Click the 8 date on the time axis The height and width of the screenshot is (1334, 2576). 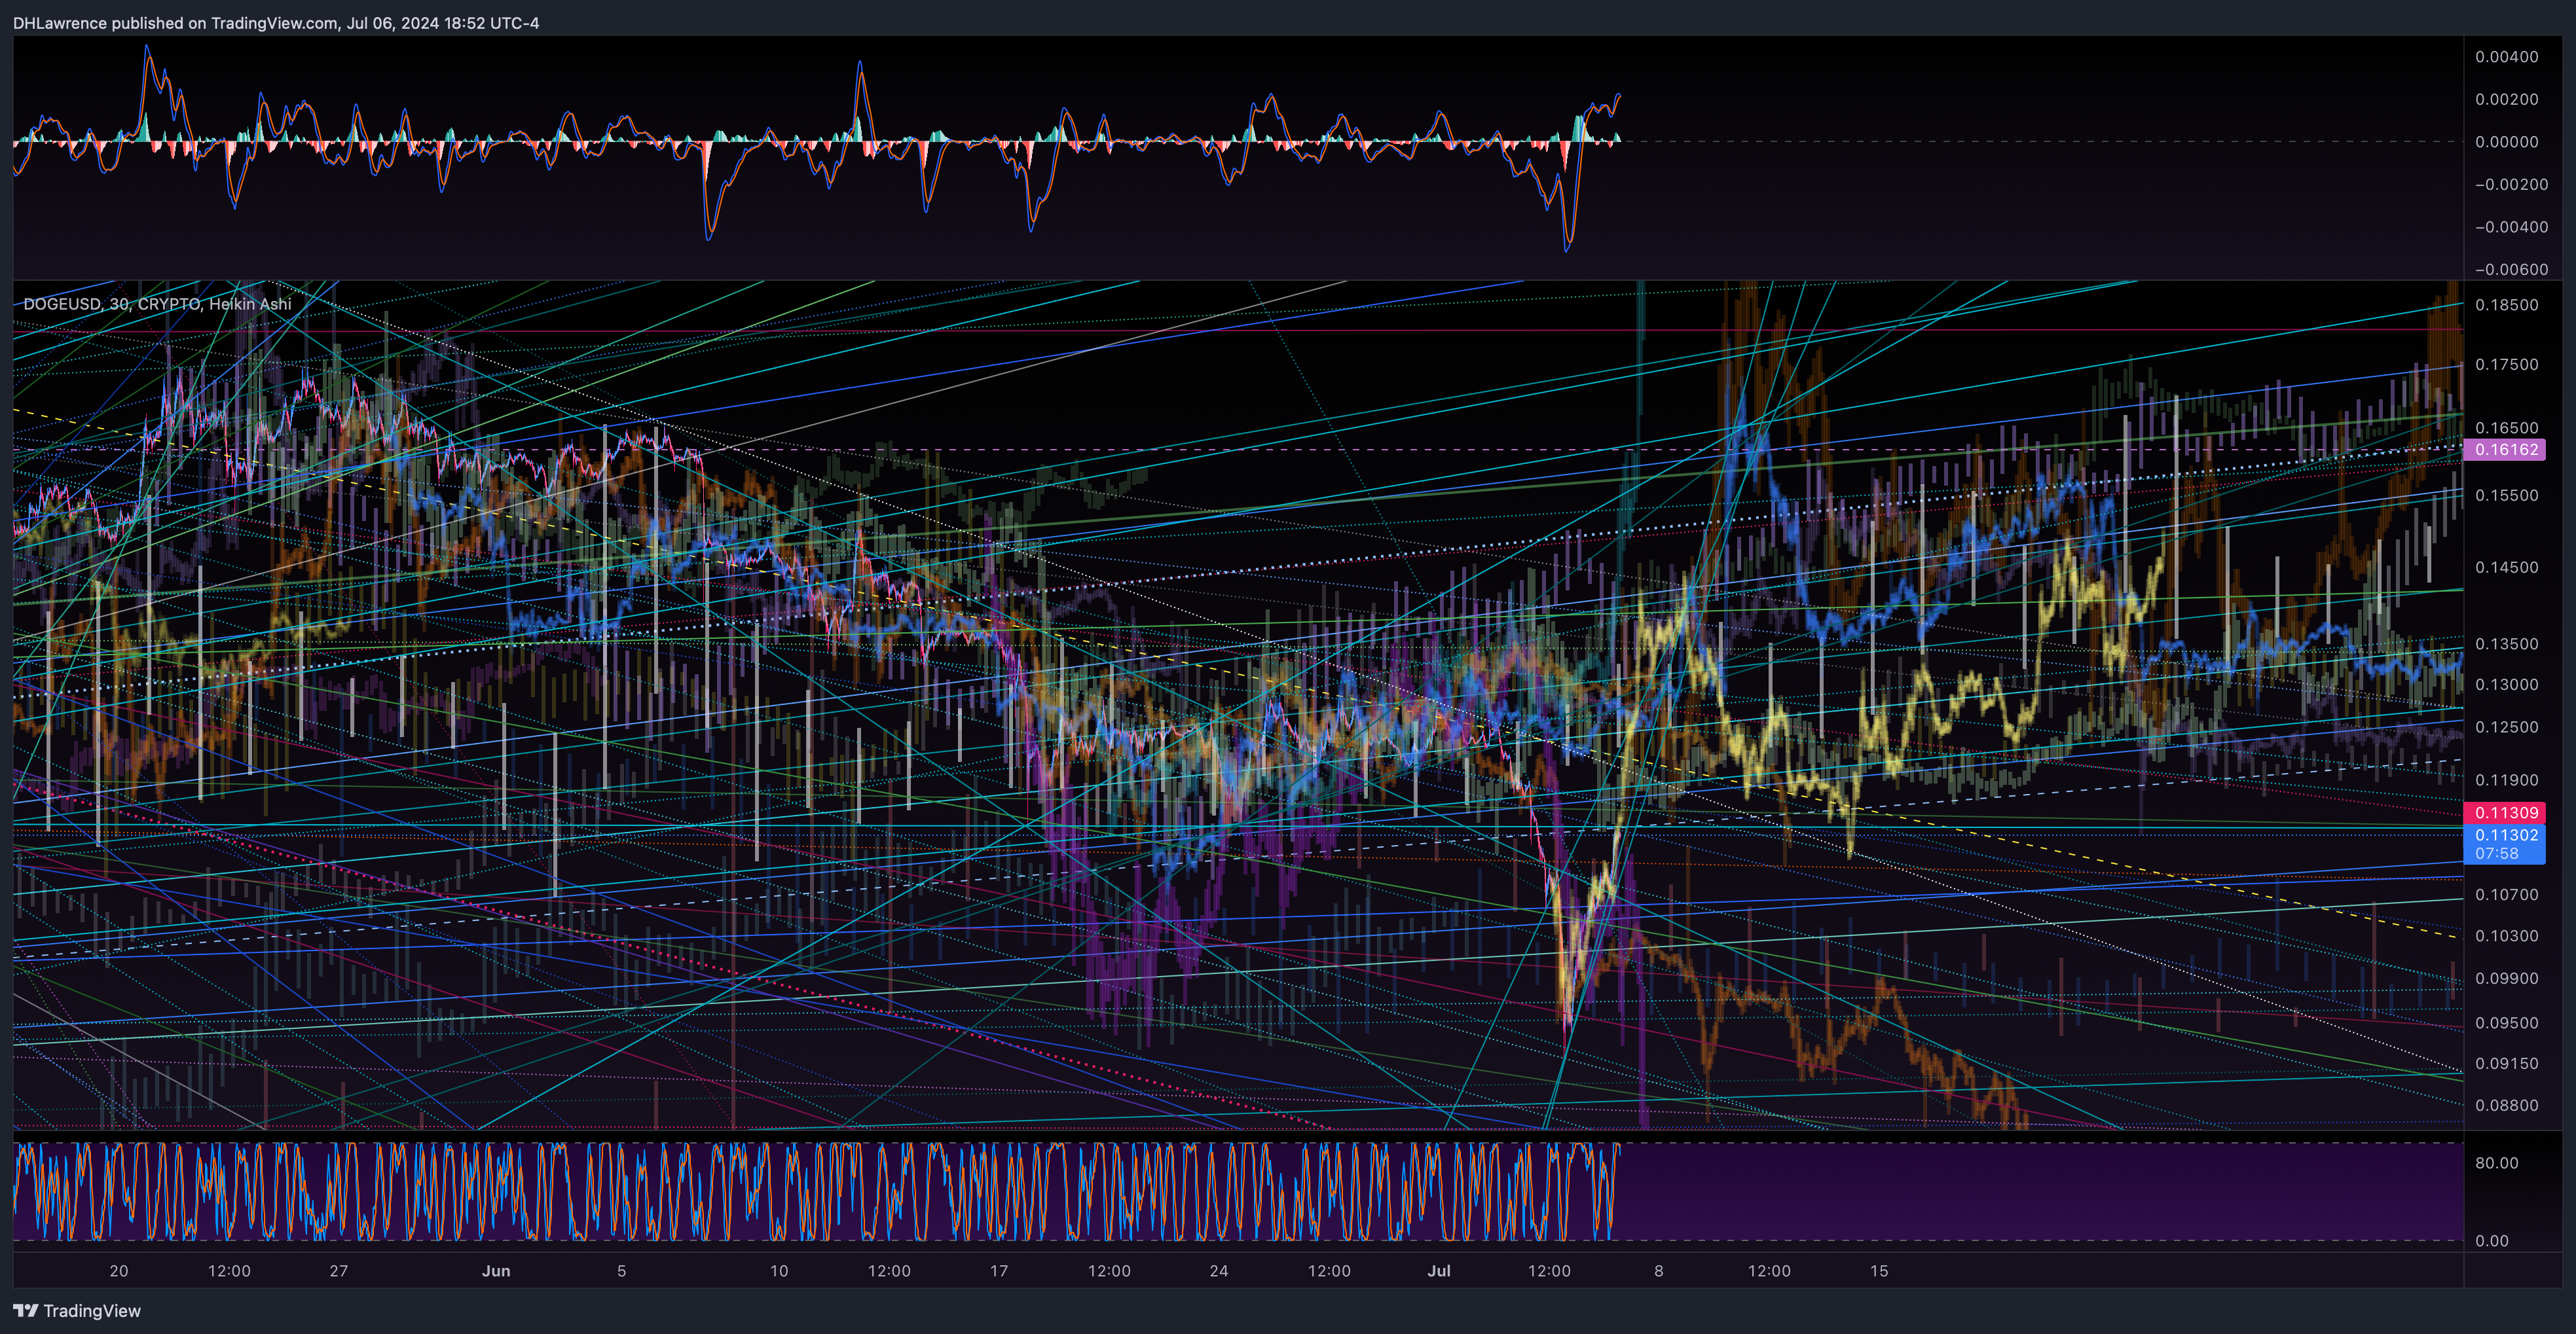point(1659,1271)
